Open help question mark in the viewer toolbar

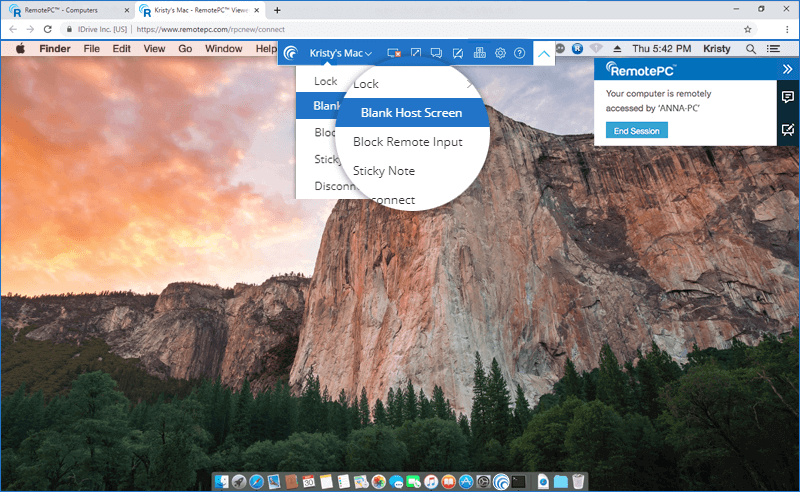point(519,53)
